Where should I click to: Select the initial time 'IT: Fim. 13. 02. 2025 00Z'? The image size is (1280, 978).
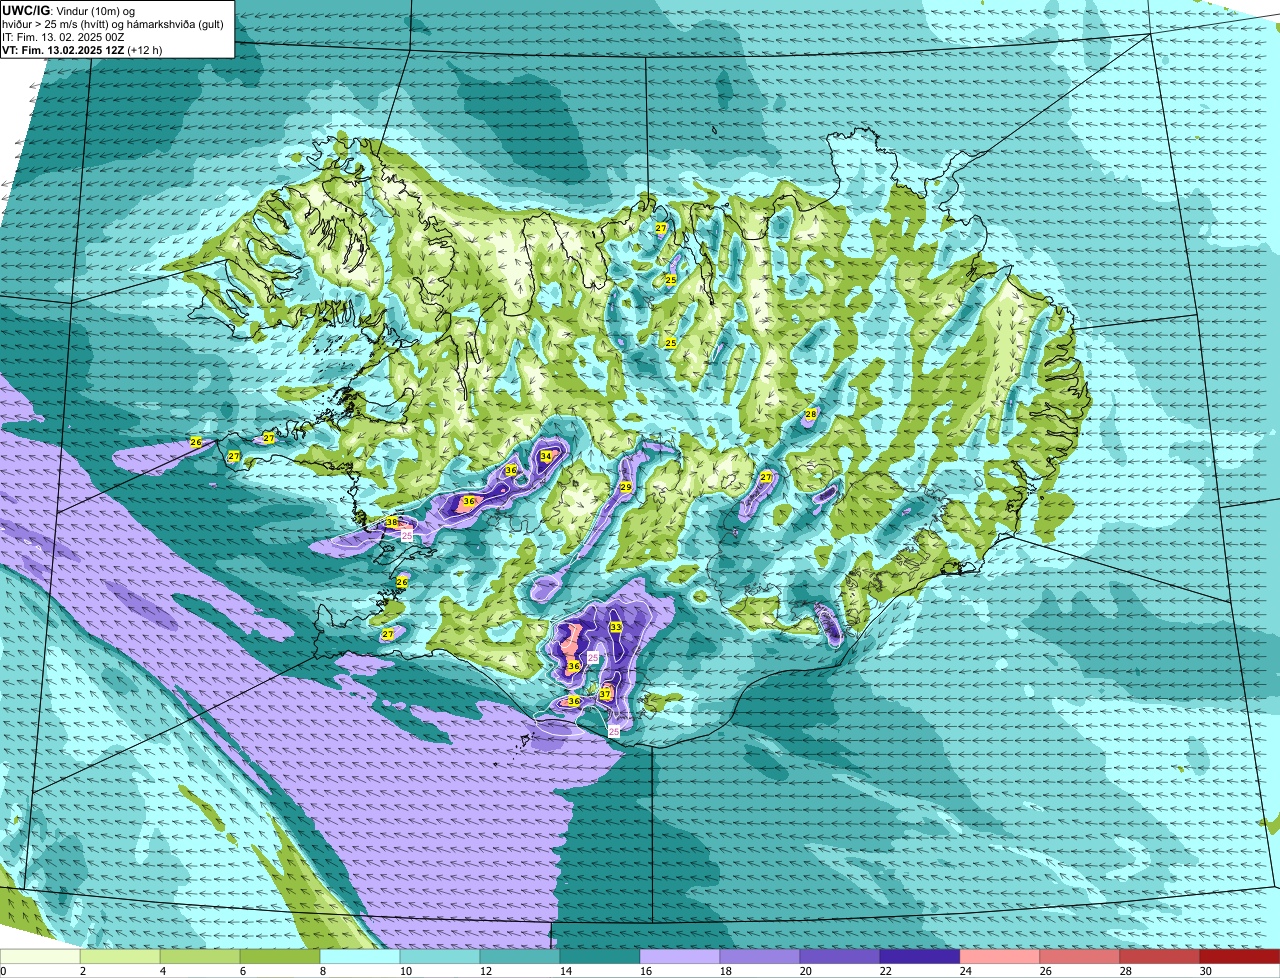point(63,36)
